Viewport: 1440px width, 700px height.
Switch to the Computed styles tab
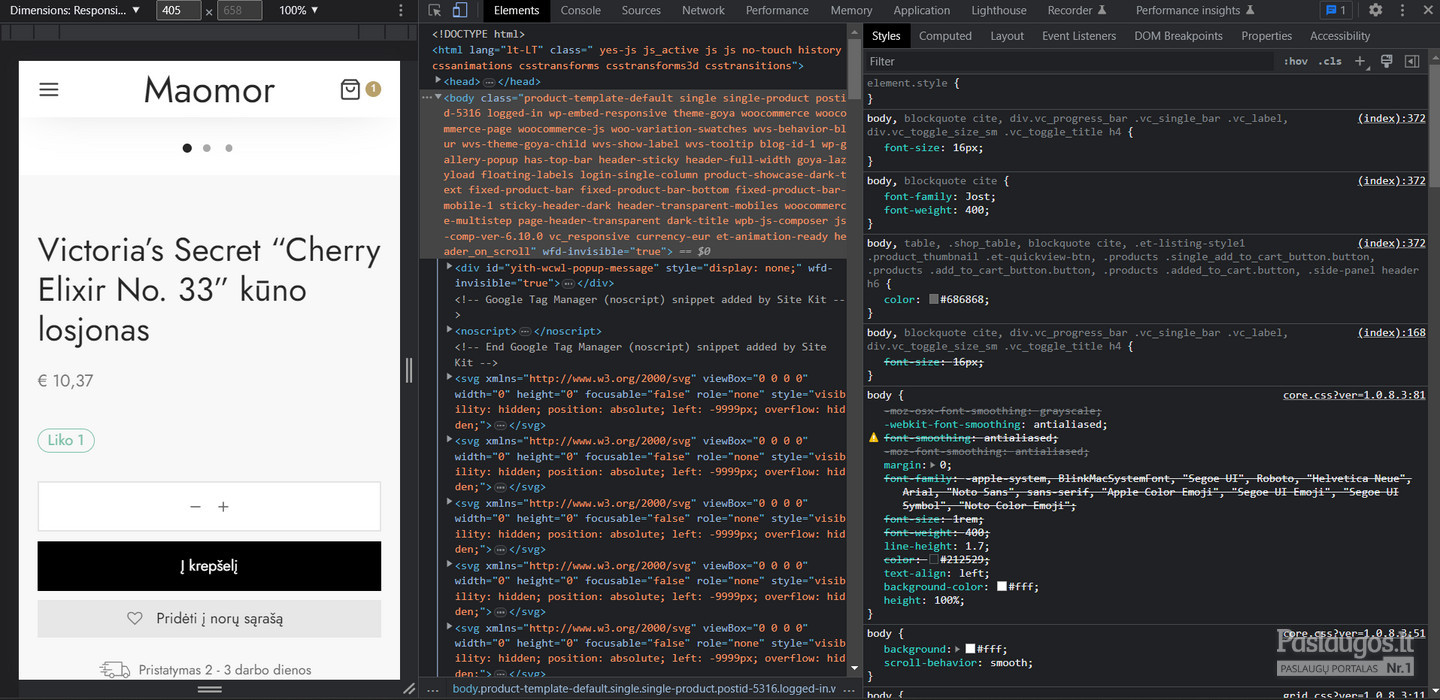[x=945, y=36]
